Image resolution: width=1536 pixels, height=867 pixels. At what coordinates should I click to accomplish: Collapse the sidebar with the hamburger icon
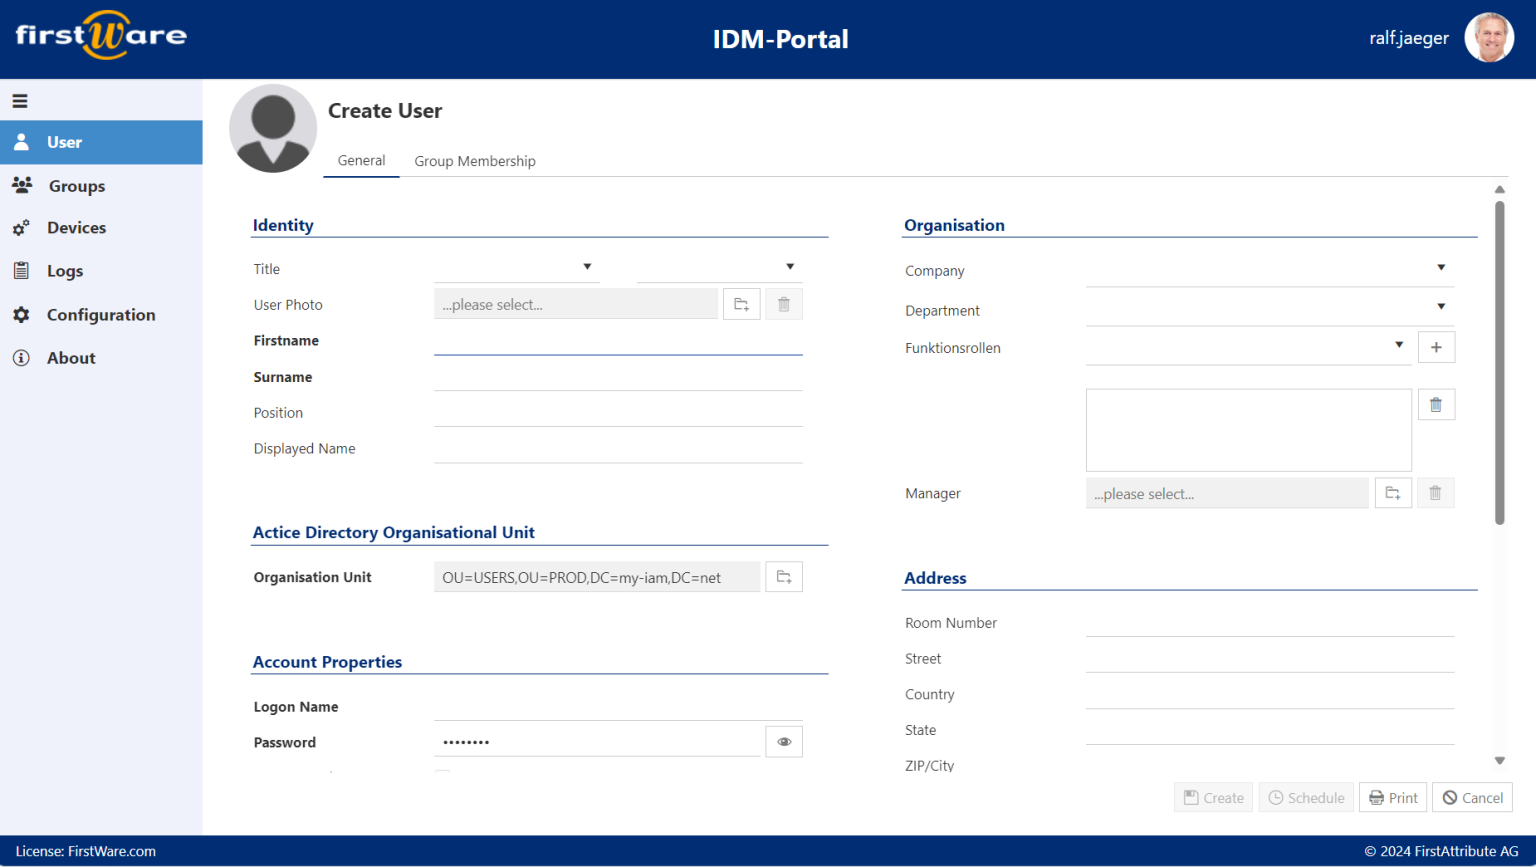click(x=20, y=100)
